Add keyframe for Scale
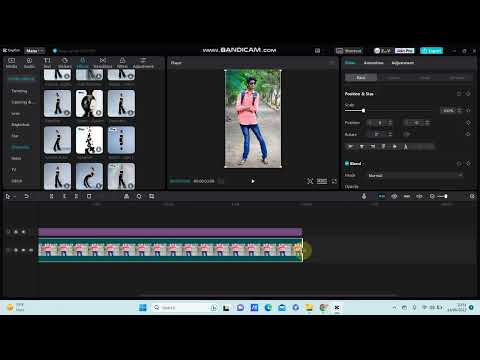The height and width of the screenshot is (360, 480). pos(468,110)
